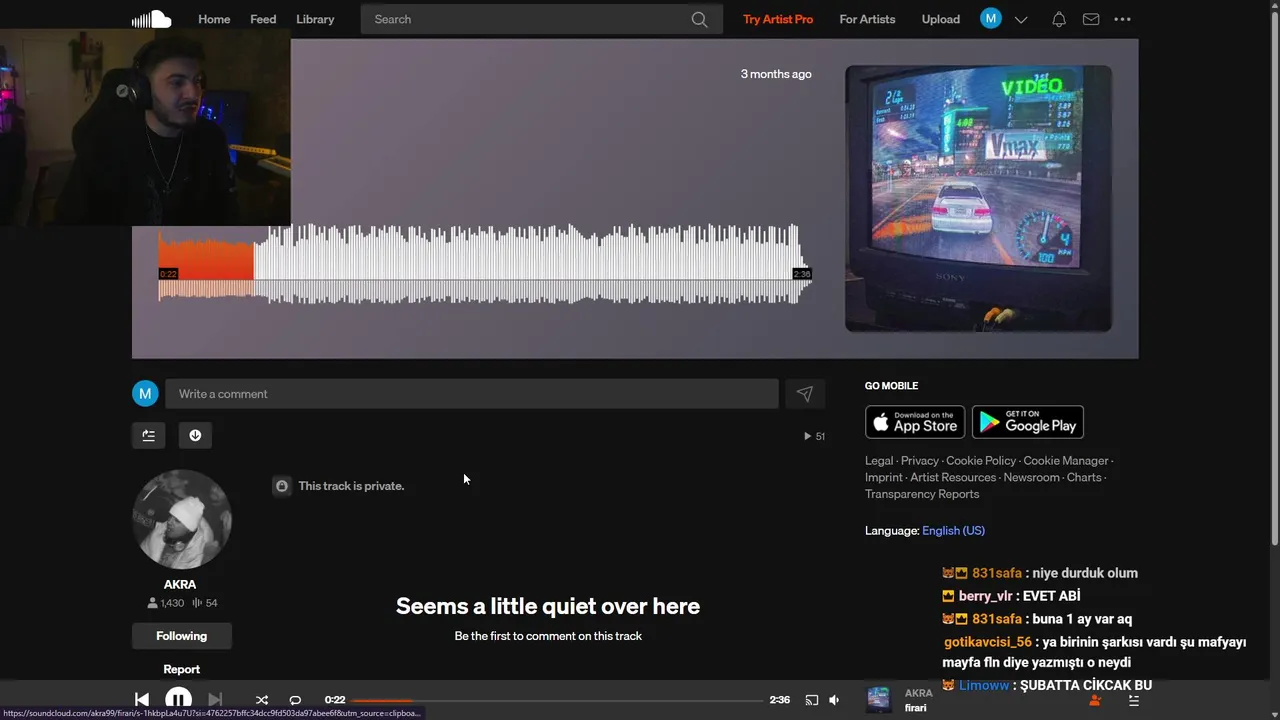The width and height of the screenshot is (1280, 720).
Task: Click the Write a comment field
Action: click(471, 394)
